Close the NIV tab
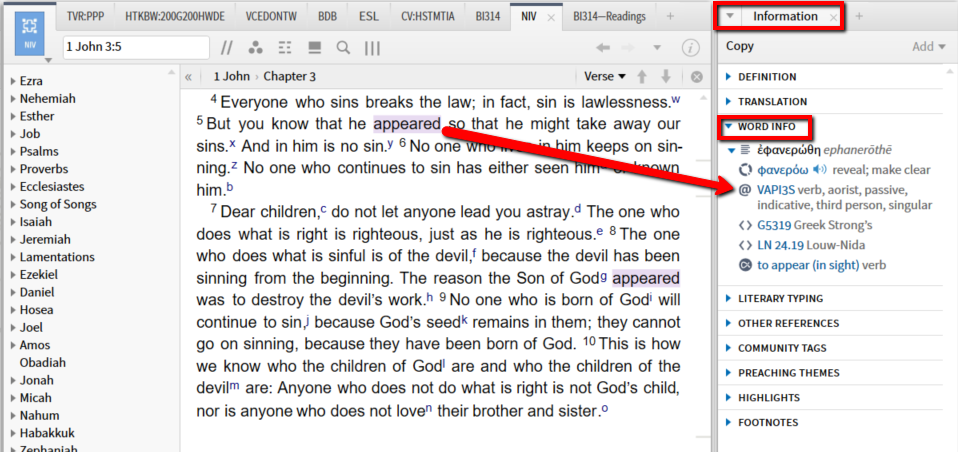This screenshot has height=452, width=958. click(x=550, y=18)
